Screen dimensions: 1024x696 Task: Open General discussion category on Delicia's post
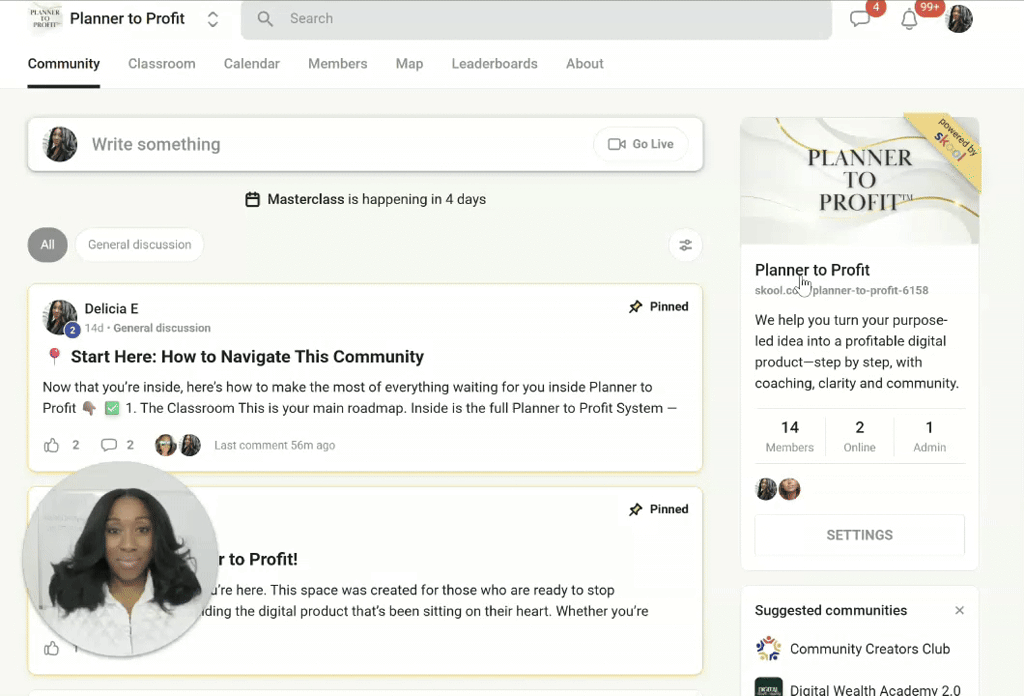coord(162,328)
